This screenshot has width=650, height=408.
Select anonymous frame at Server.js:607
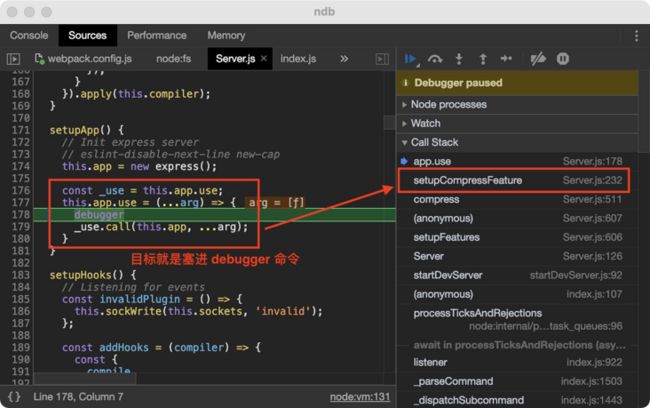pyautogui.click(x=517, y=219)
